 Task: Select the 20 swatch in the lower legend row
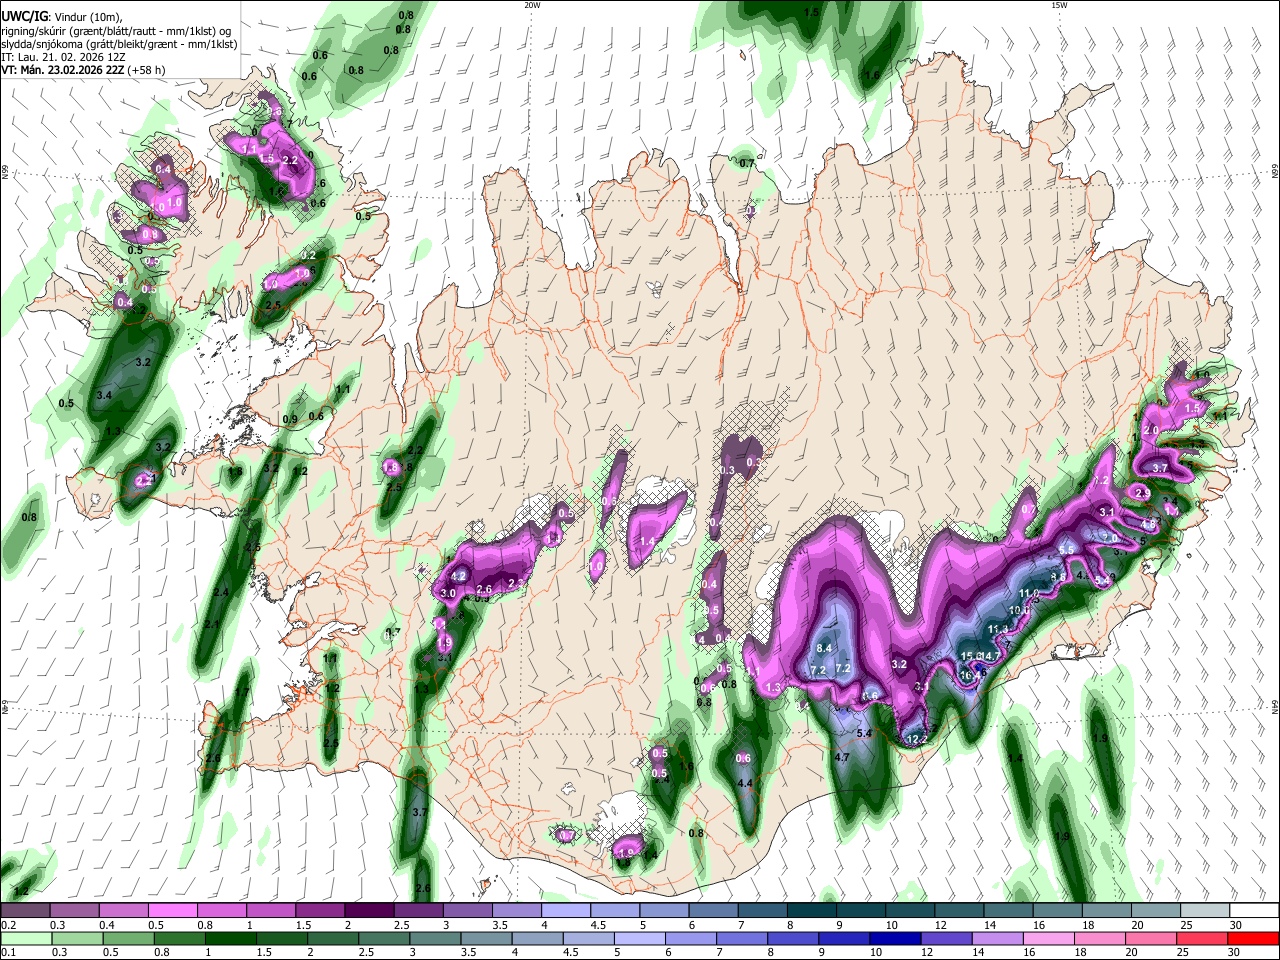(x=1149, y=938)
